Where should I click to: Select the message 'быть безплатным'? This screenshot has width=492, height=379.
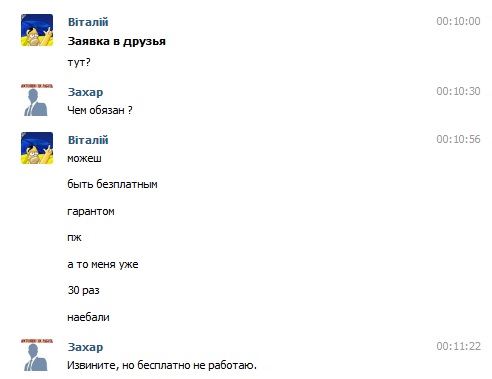(x=112, y=184)
